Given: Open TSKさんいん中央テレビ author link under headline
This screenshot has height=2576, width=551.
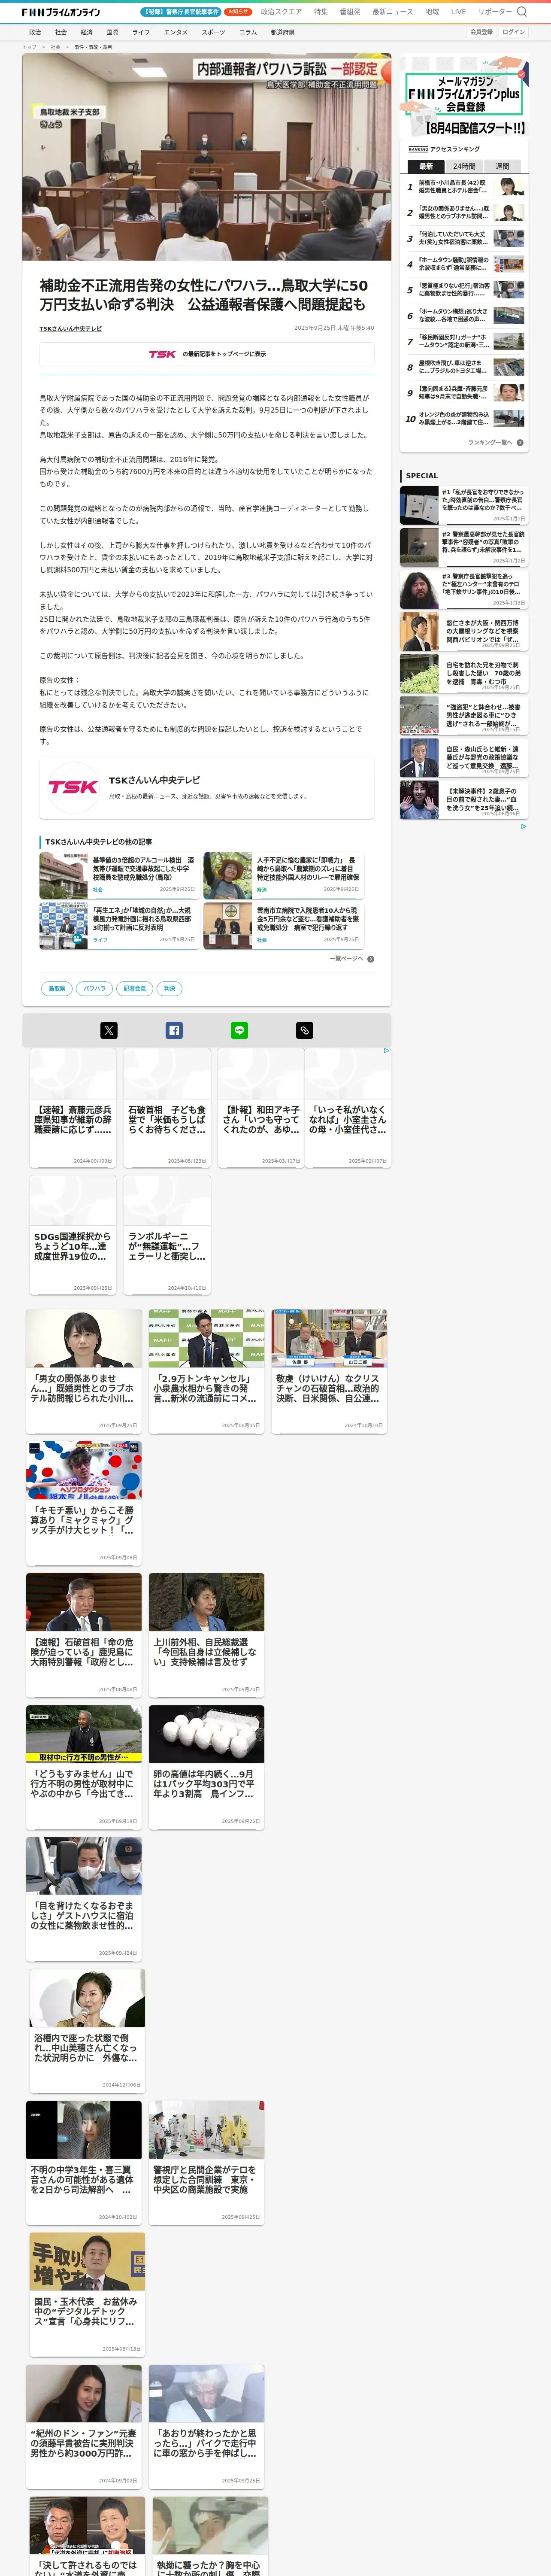Looking at the screenshot, I should click(70, 328).
